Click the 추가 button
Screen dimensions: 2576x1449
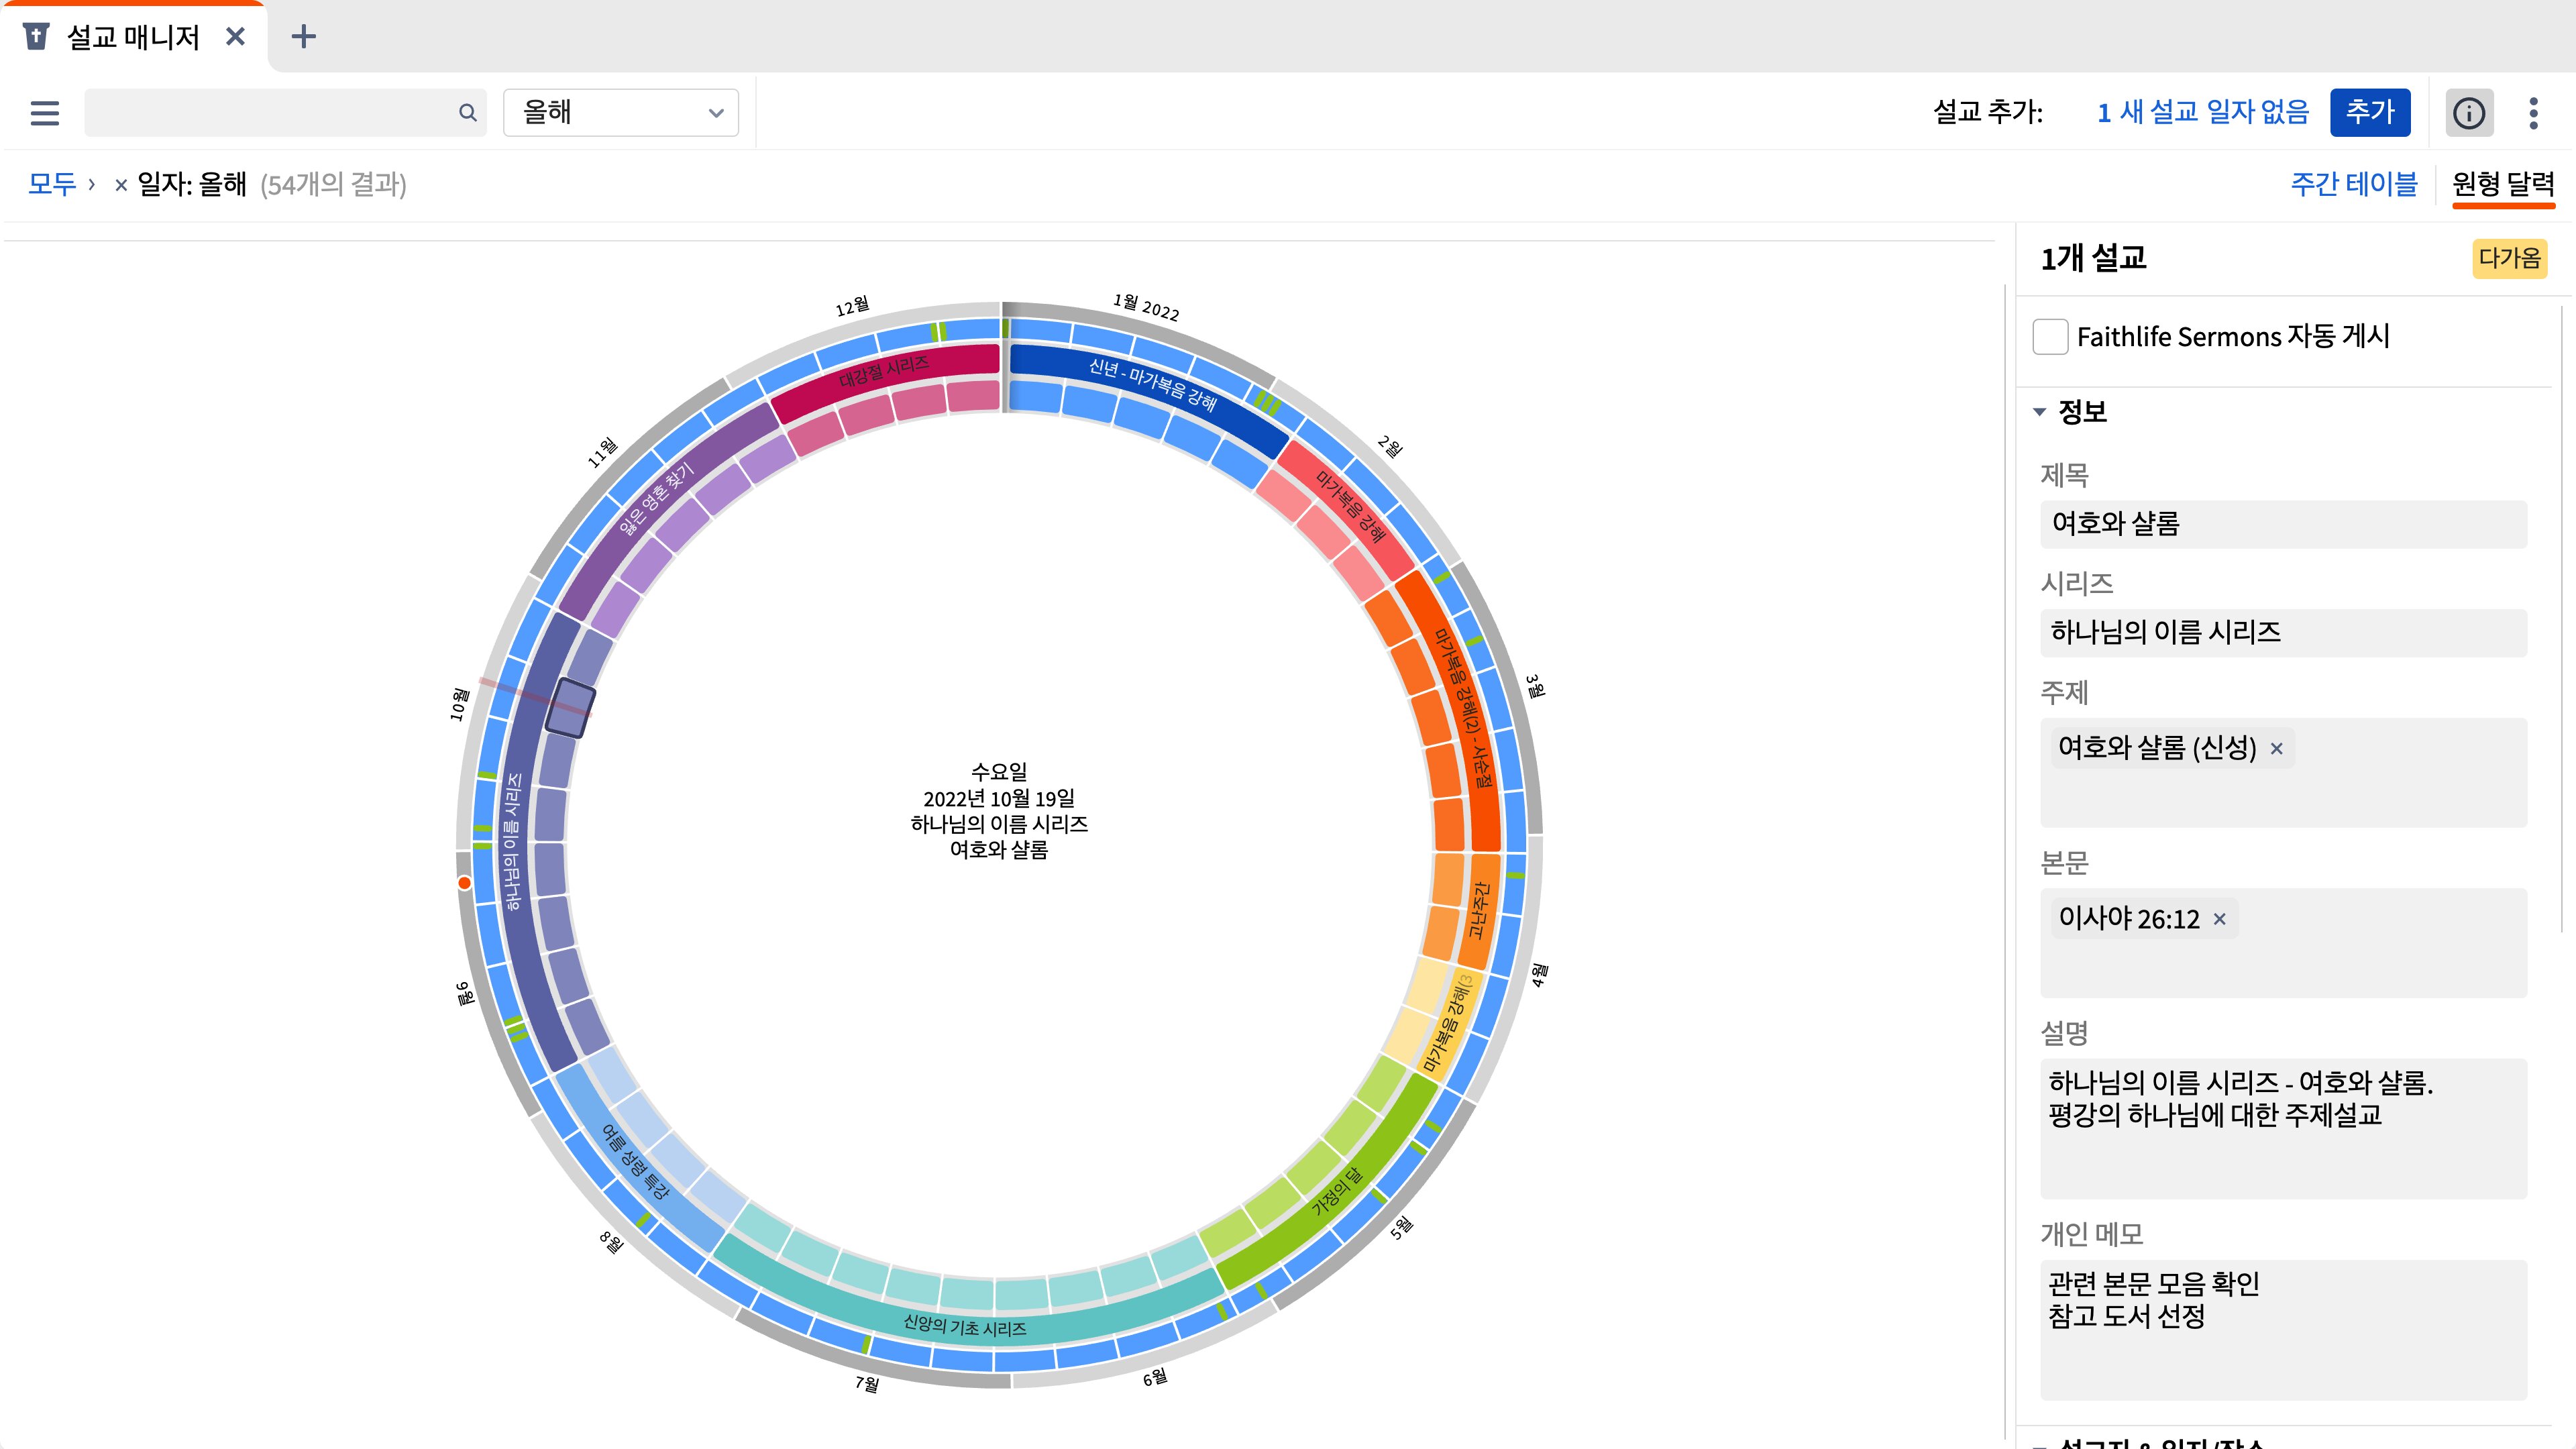coord(2369,112)
